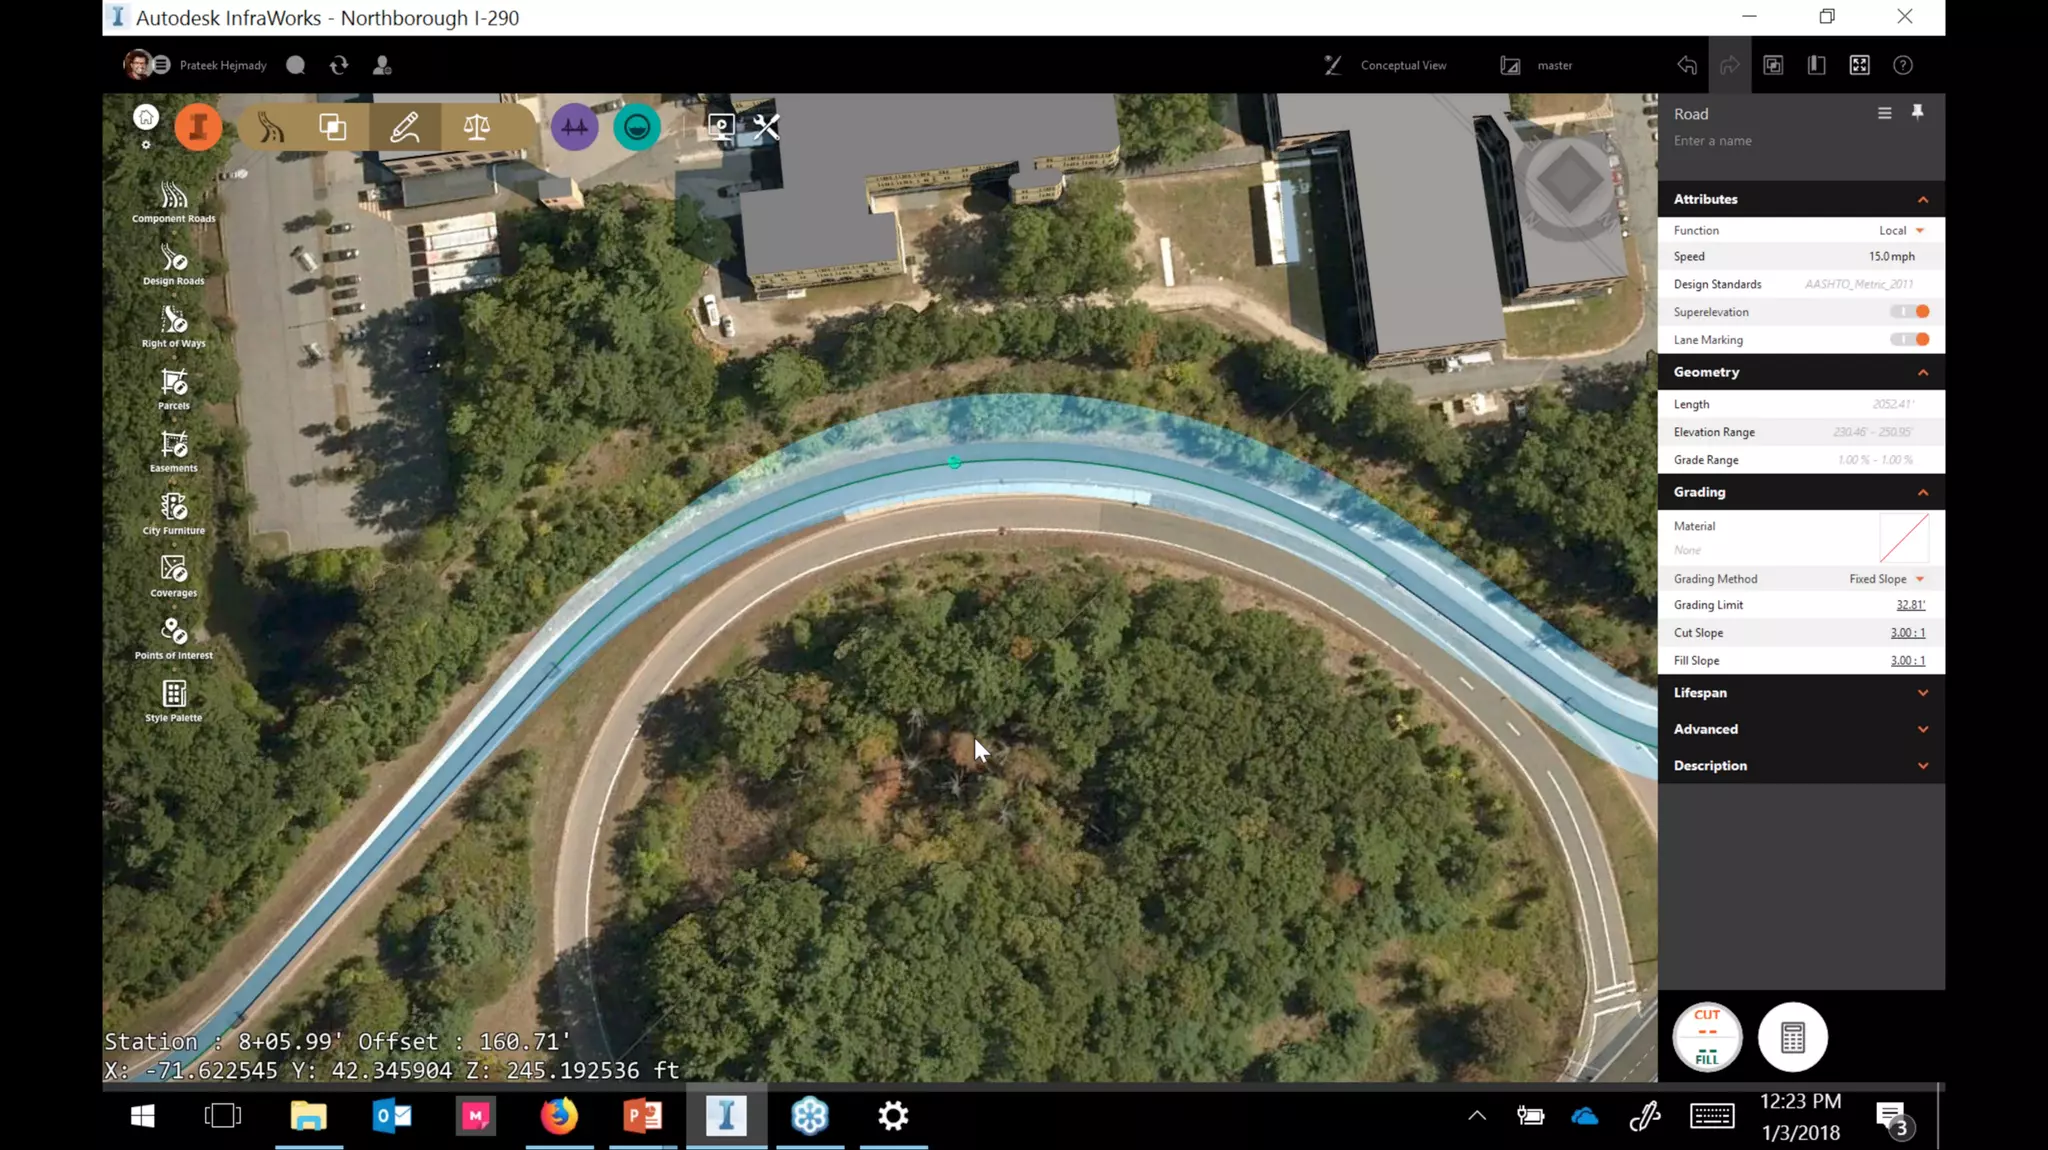Screen dimensions: 2048x1150
Task: Click the undo arrow icon
Action: click(1687, 65)
